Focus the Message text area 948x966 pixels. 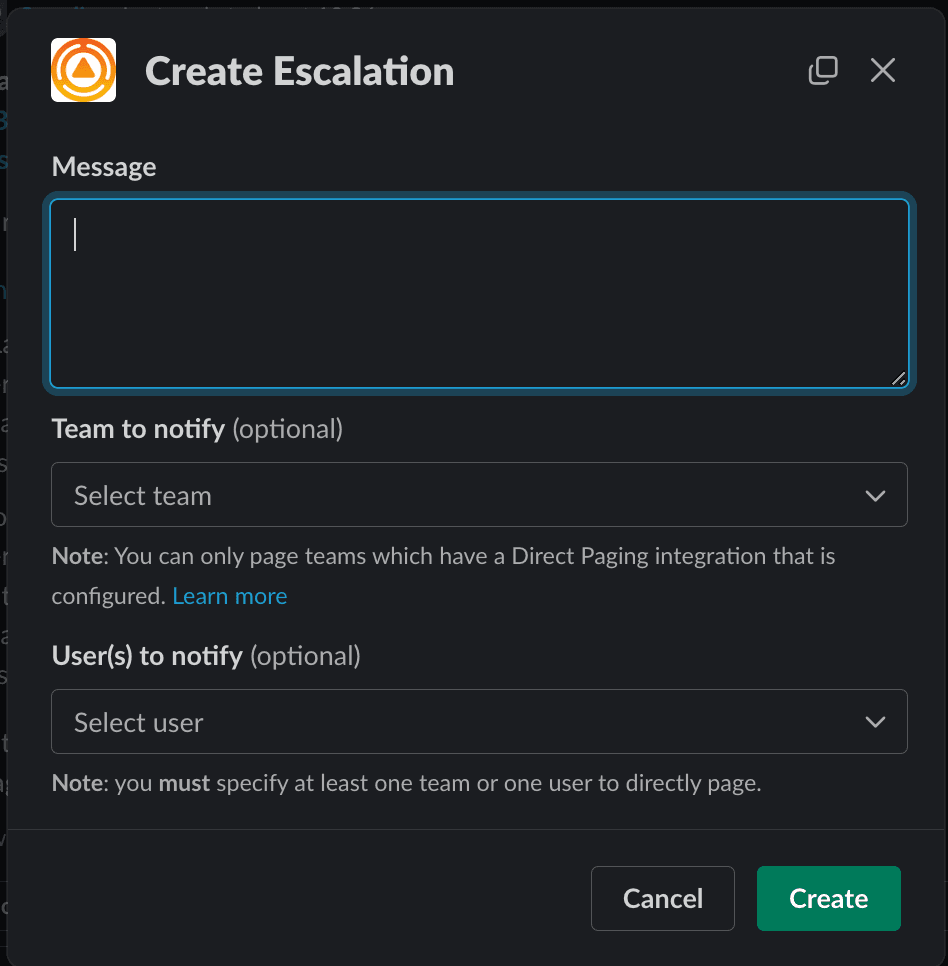coord(479,293)
